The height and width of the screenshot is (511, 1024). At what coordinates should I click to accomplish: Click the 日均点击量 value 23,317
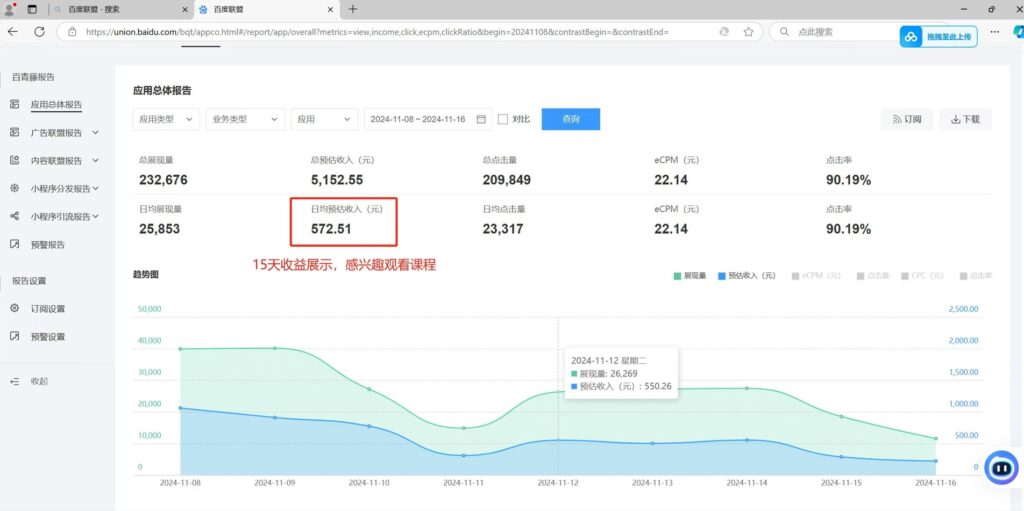(x=502, y=229)
